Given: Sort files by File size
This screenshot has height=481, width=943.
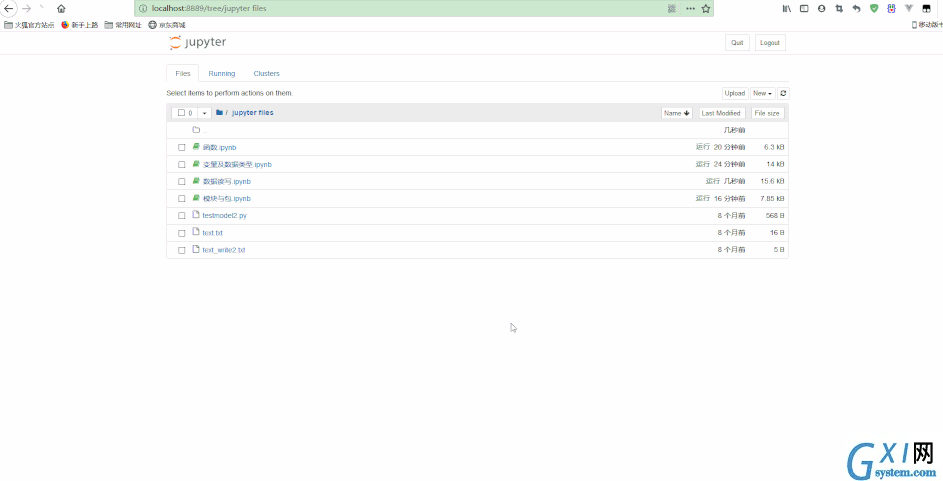Looking at the screenshot, I should (x=767, y=113).
